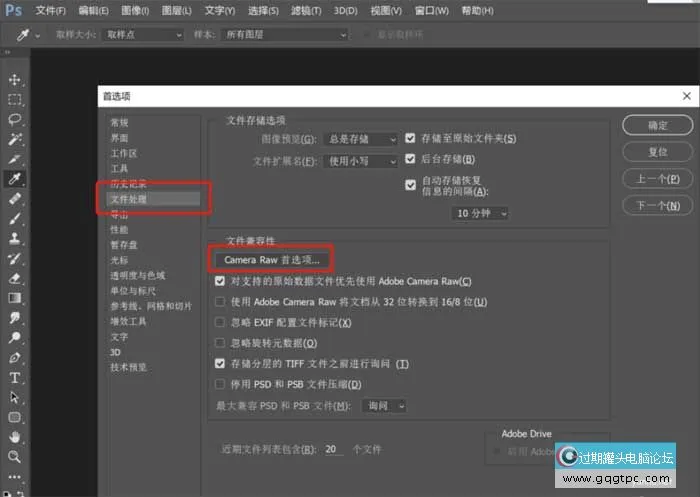Screen dimensions: 700x497
Task: Check 停用 PSD 和 PSB 文件压缩
Action: point(221,384)
